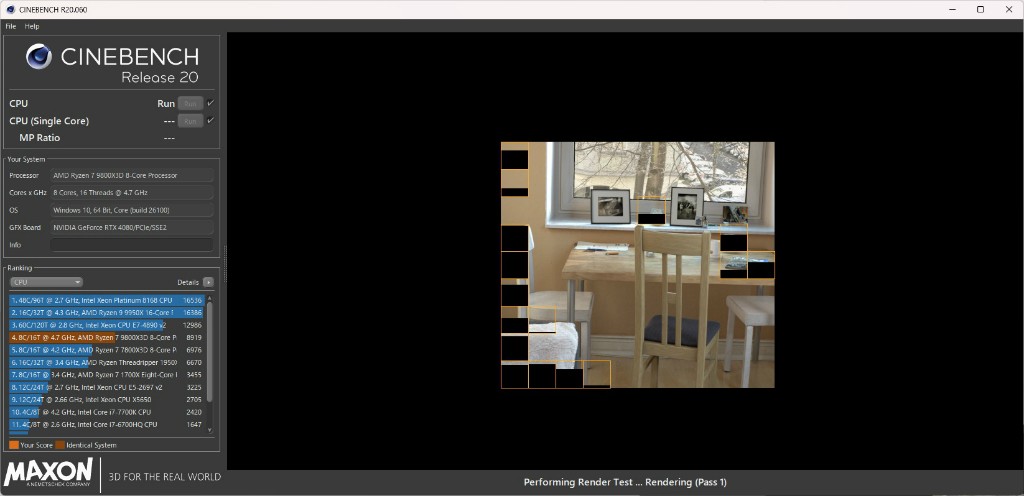Open the CPU ranking type dropdown
This screenshot has width=1024, height=496.
pos(46,282)
